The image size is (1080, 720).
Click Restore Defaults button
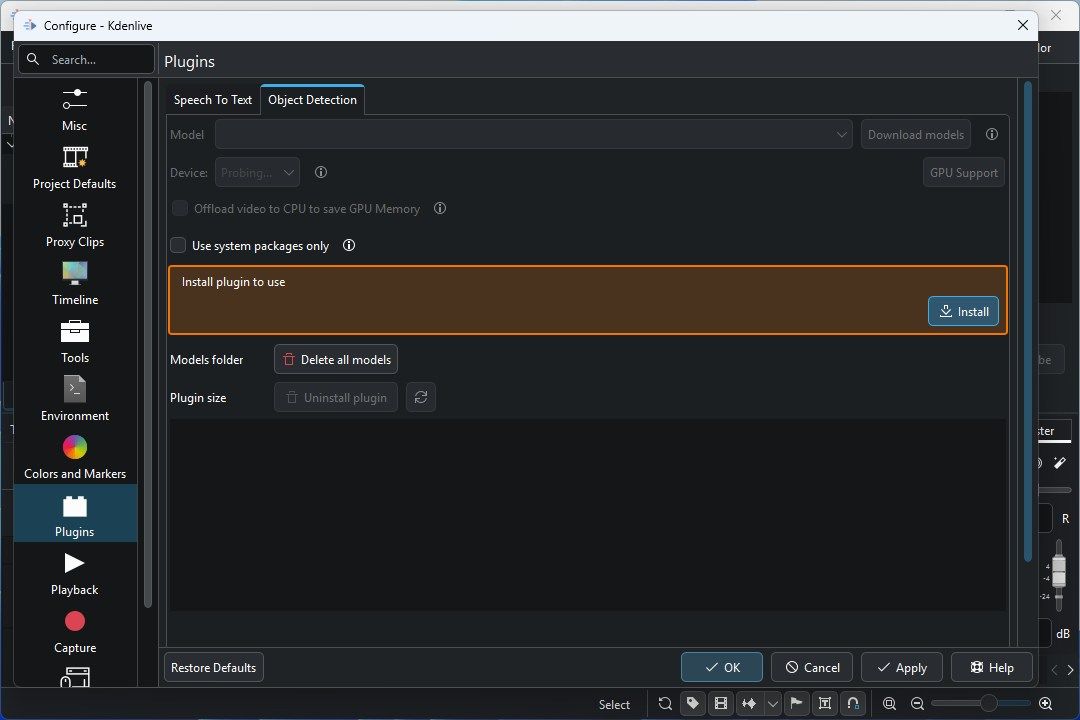click(x=214, y=667)
